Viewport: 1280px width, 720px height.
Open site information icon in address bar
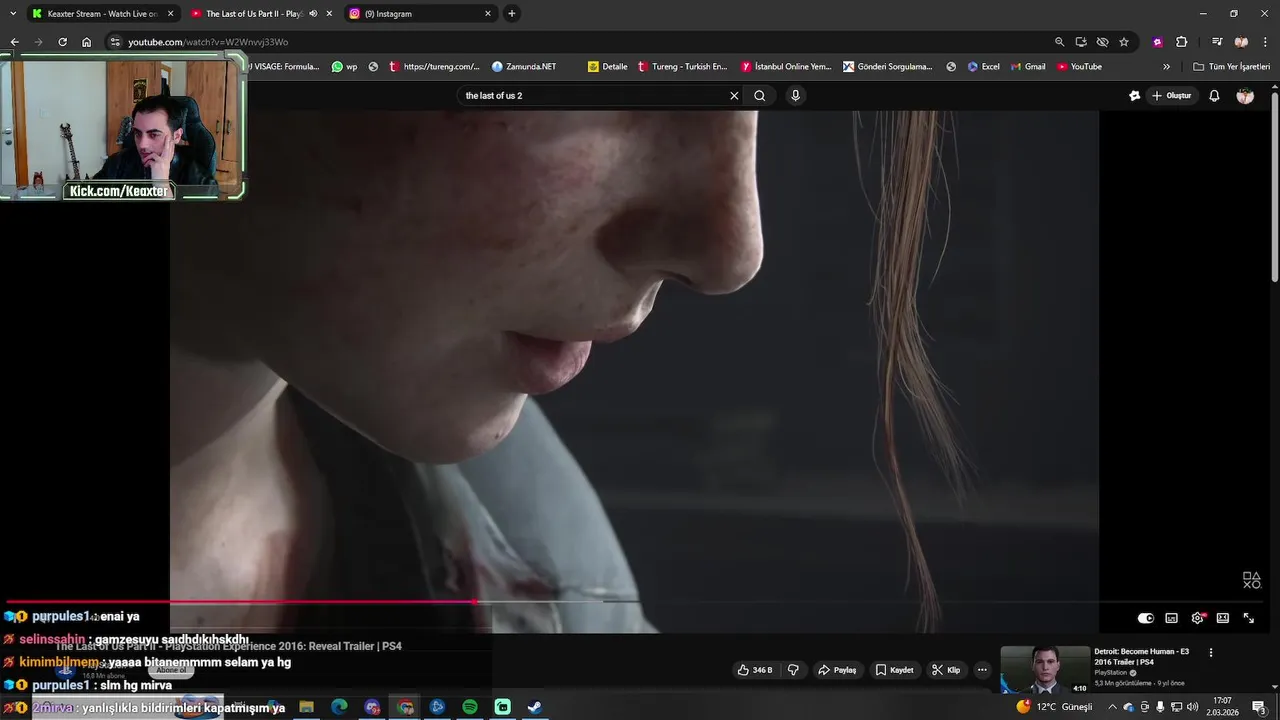tap(115, 42)
